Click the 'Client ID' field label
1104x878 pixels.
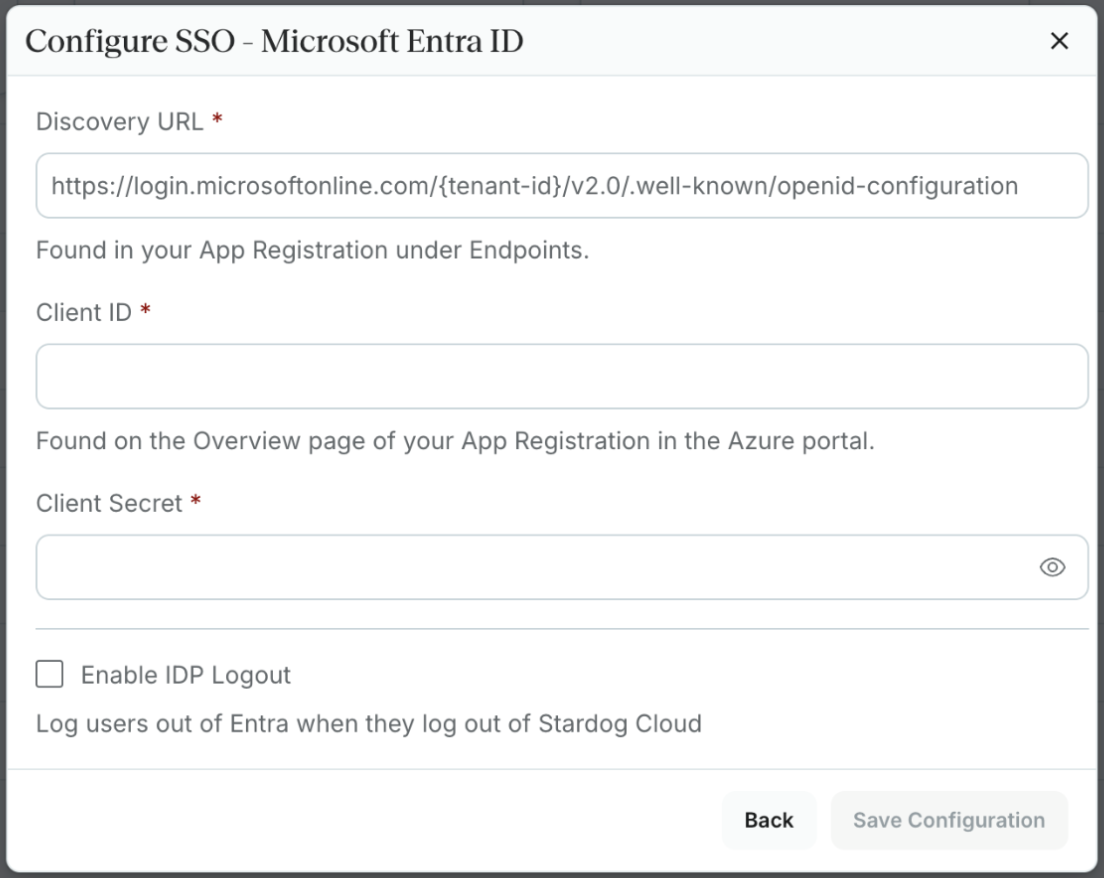(84, 313)
